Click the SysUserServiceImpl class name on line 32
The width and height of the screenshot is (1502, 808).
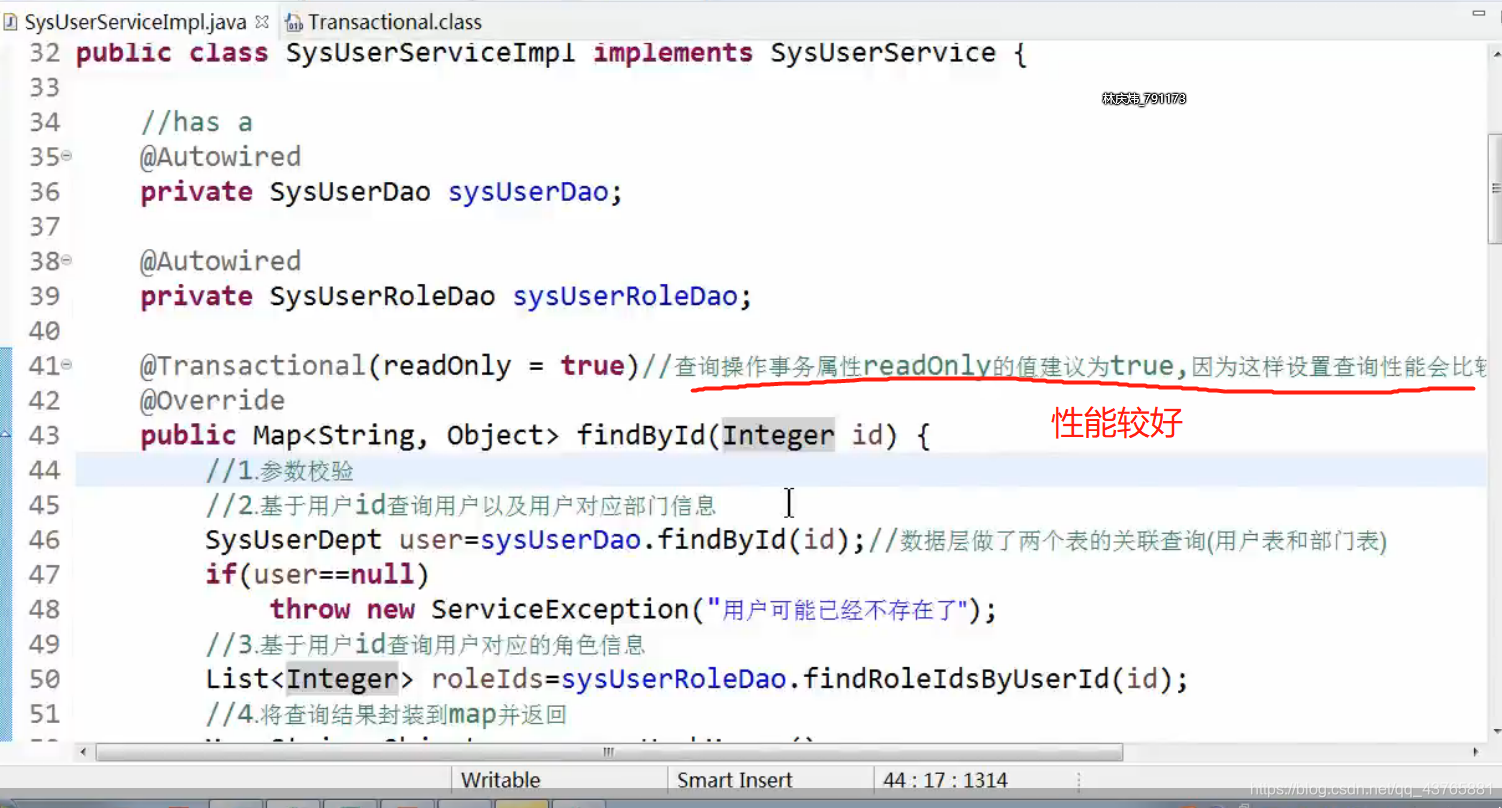click(x=430, y=53)
